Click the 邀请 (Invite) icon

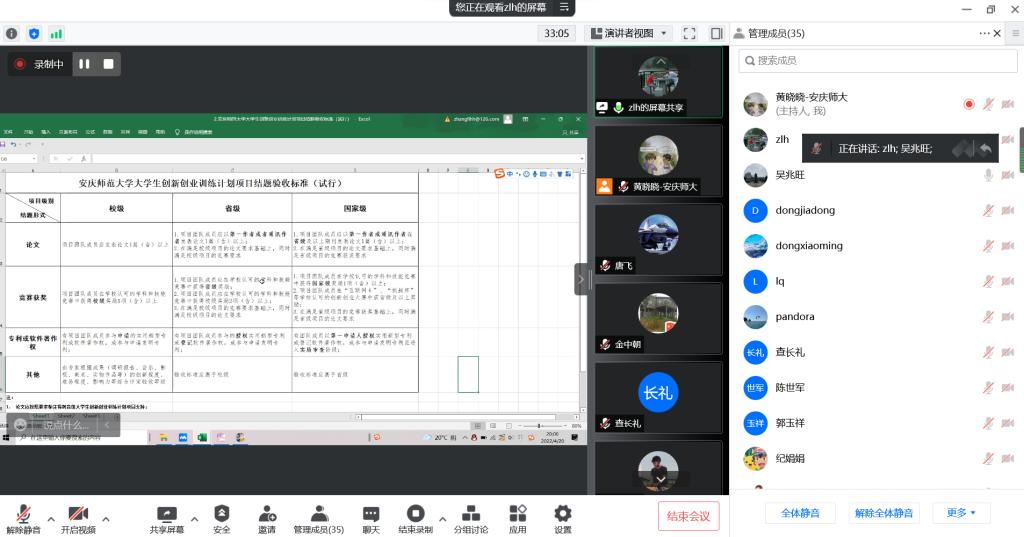point(266,514)
